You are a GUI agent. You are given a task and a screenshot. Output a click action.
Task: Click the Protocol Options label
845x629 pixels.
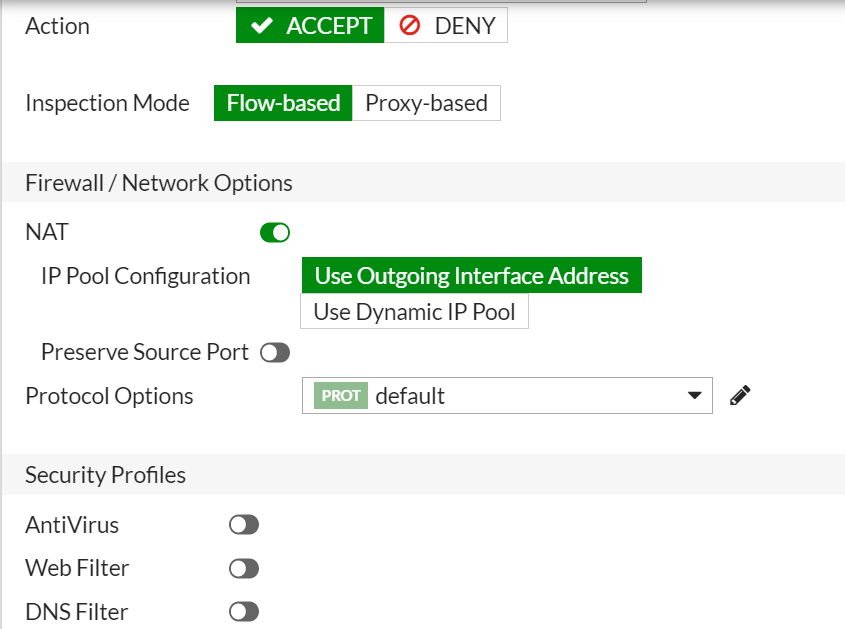[109, 396]
